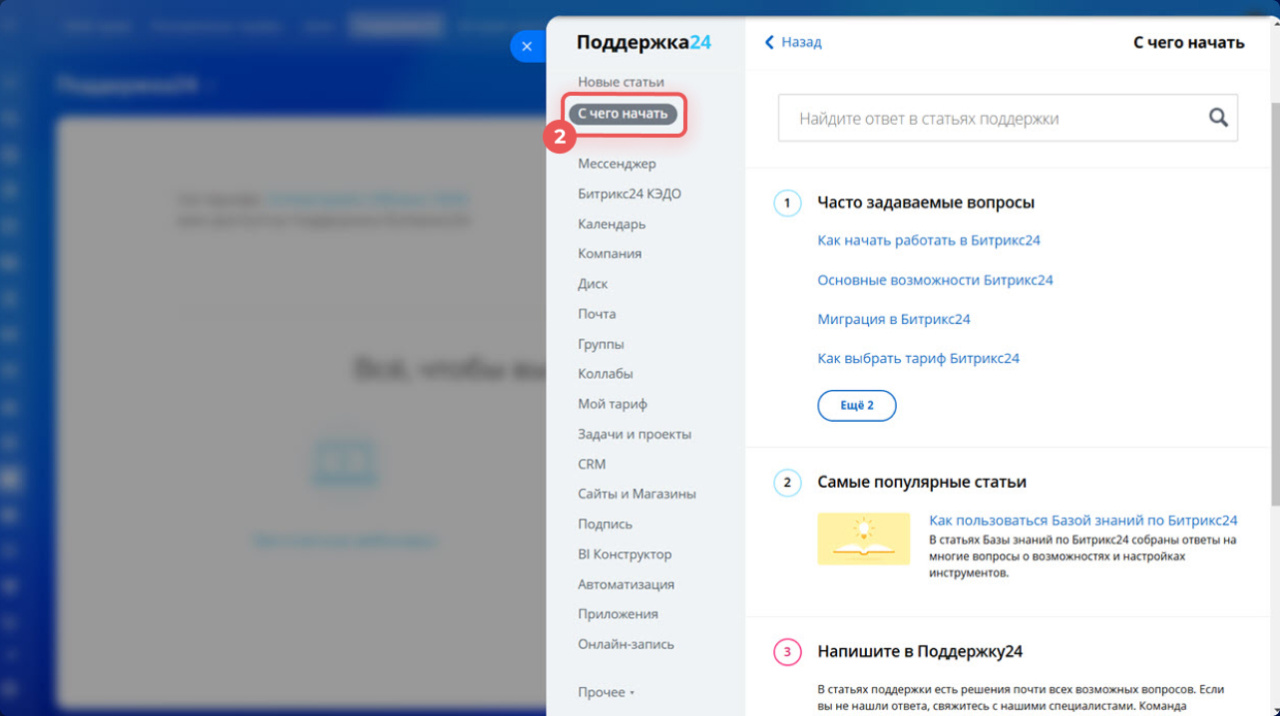1280x716 pixels.
Task: Expand the Прочее dropdown
Action: click(x=606, y=692)
